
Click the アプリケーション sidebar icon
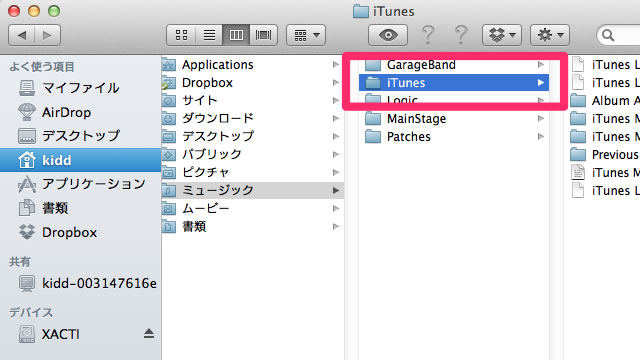27,184
